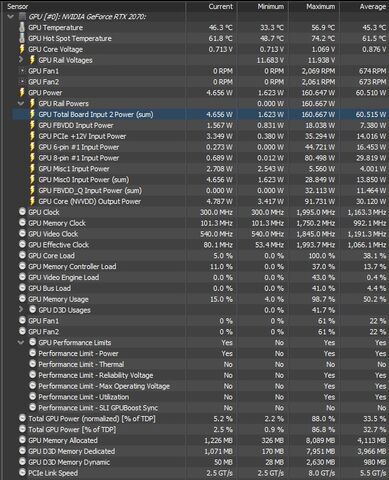Select Performance Limit - Reliability Voltage label

click(96, 375)
